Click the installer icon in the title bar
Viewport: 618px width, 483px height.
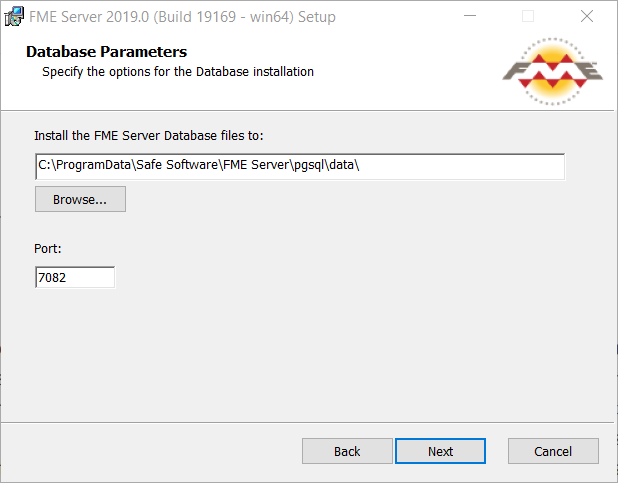point(14,17)
